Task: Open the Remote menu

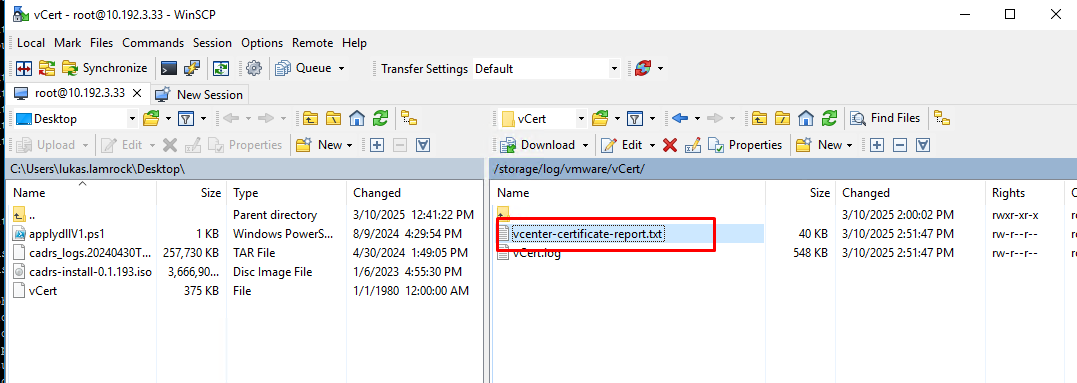Action: click(x=313, y=43)
